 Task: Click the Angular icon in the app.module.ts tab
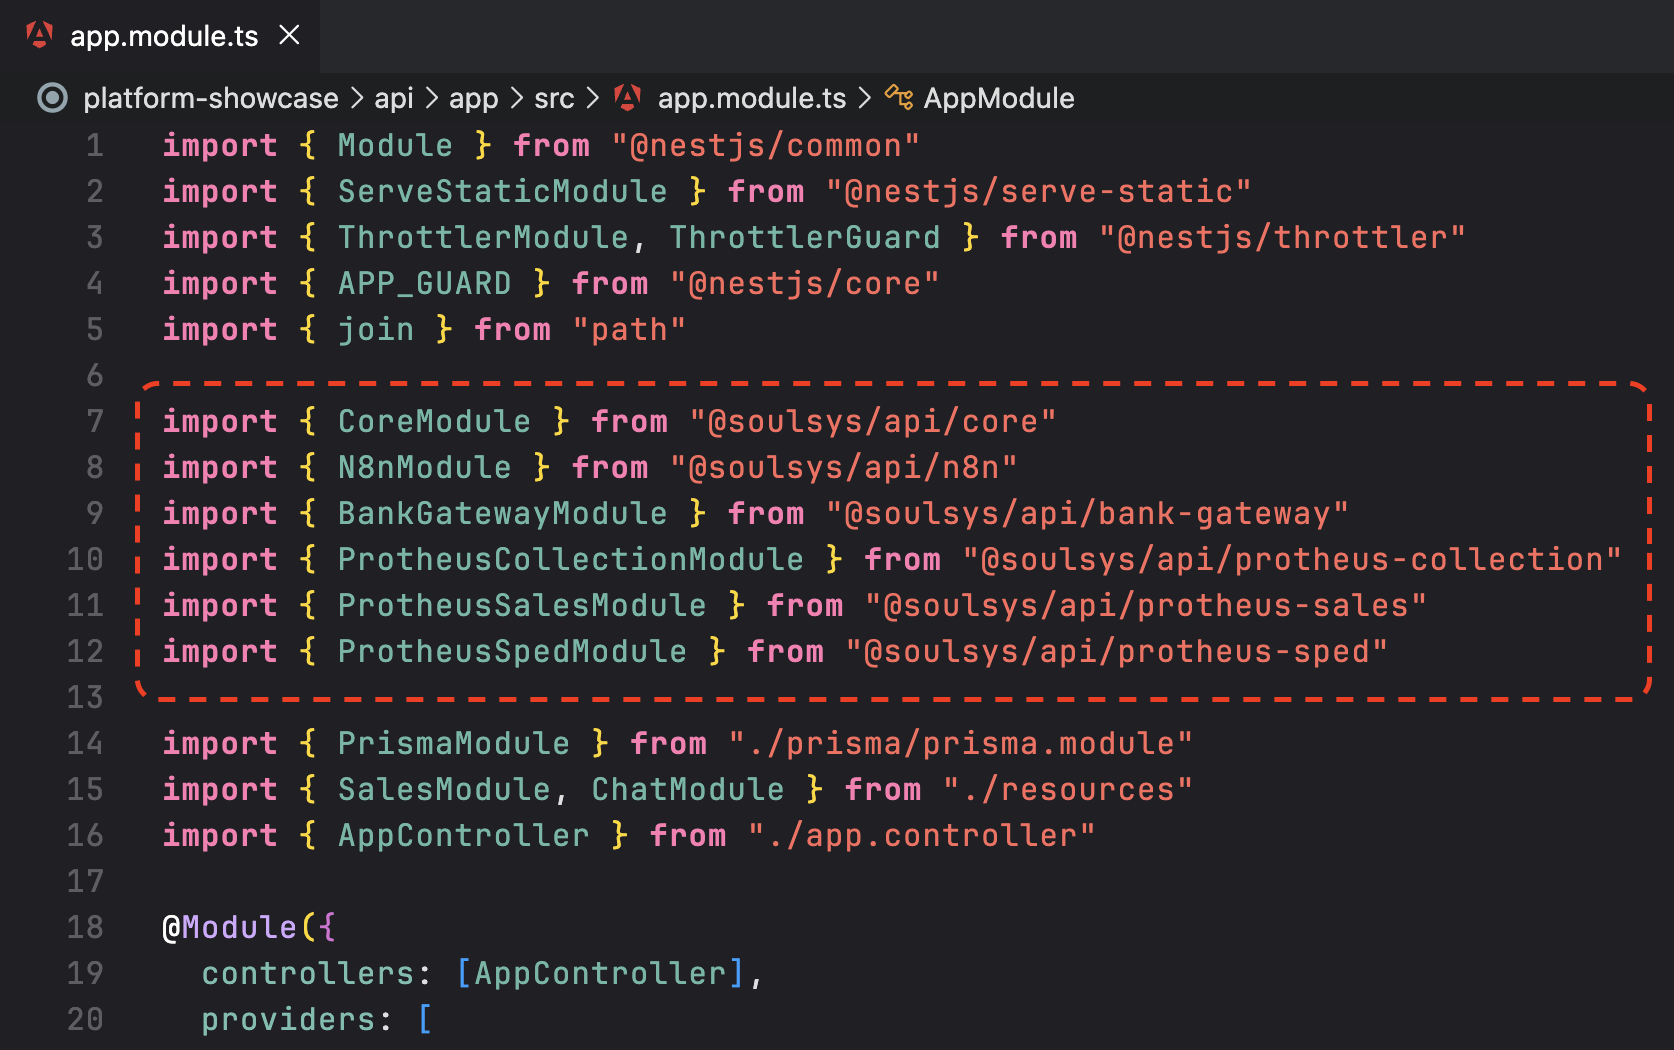[38, 35]
